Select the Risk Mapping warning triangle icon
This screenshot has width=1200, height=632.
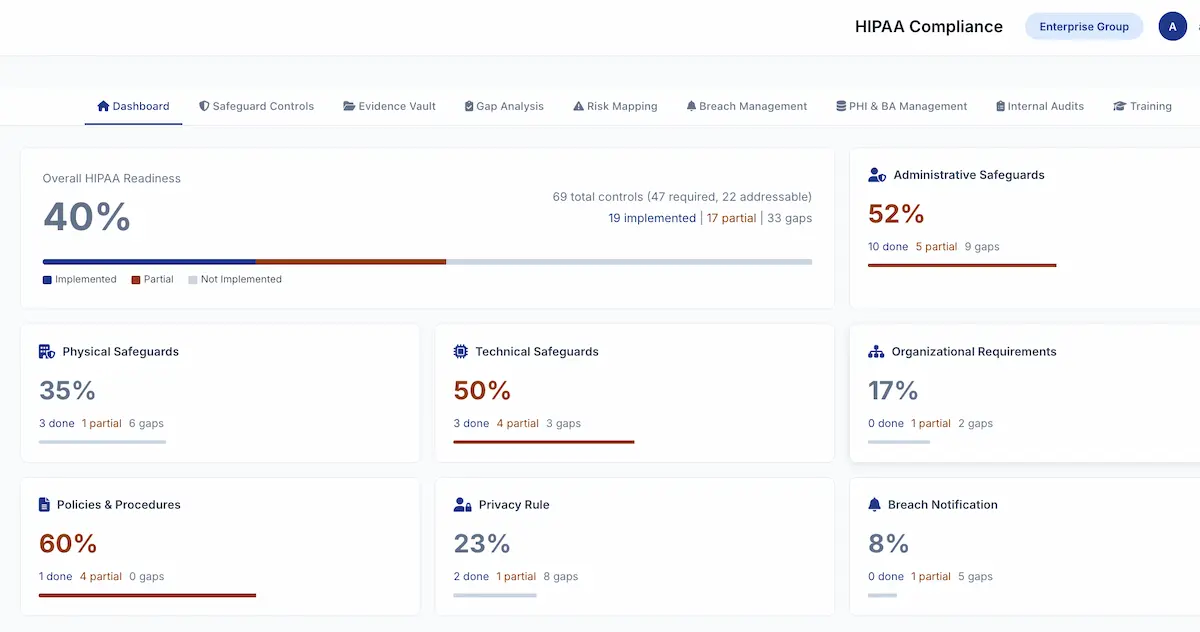(577, 105)
